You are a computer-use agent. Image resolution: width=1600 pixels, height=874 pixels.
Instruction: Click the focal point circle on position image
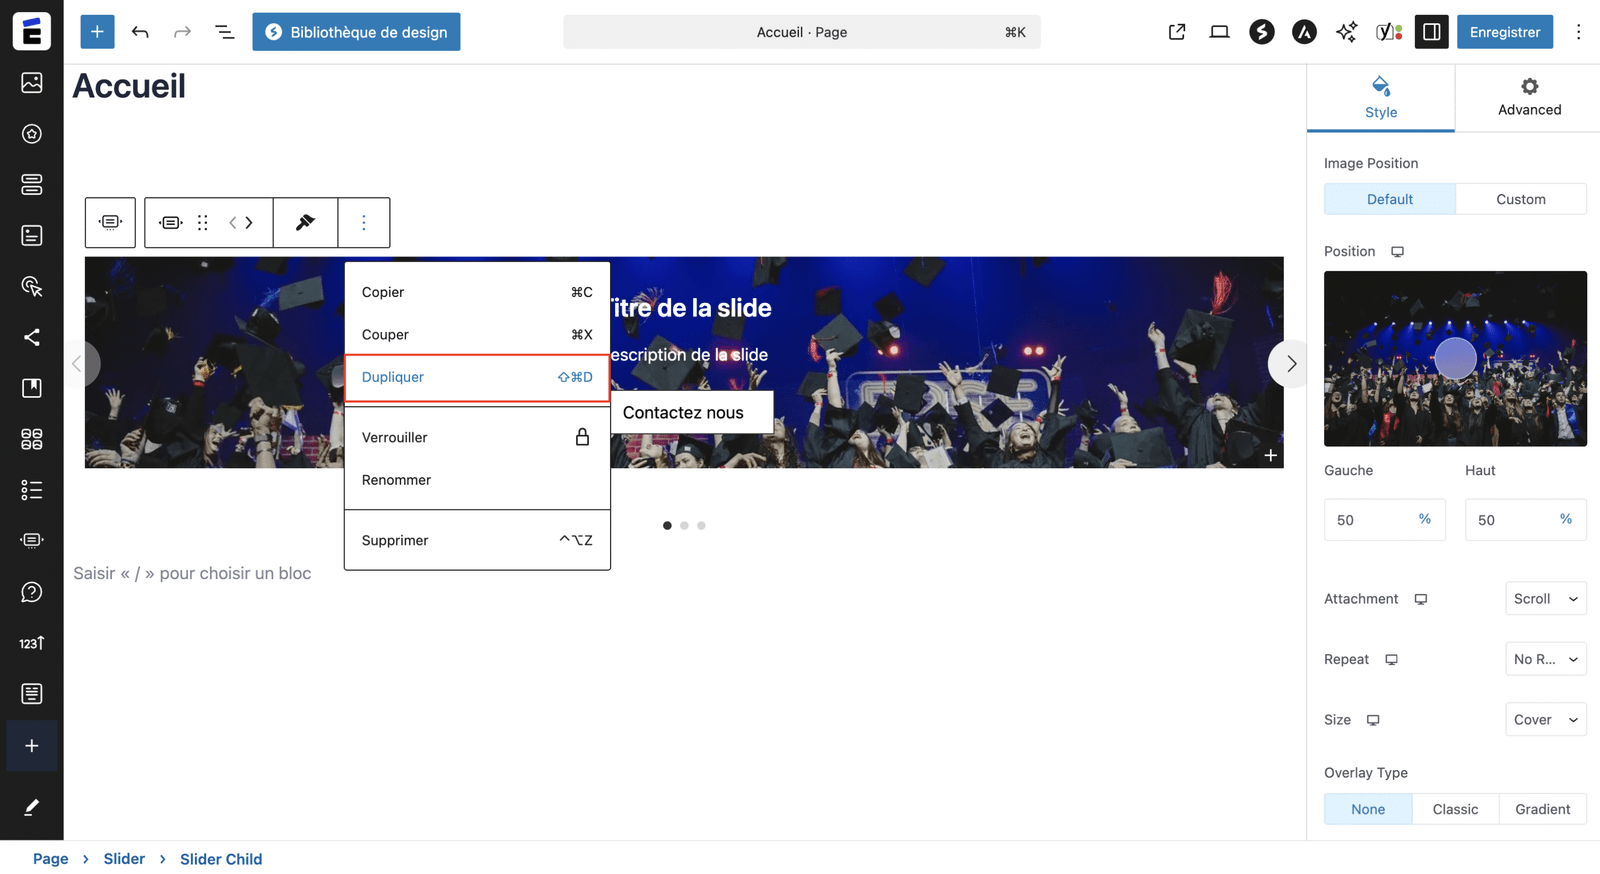point(1455,358)
